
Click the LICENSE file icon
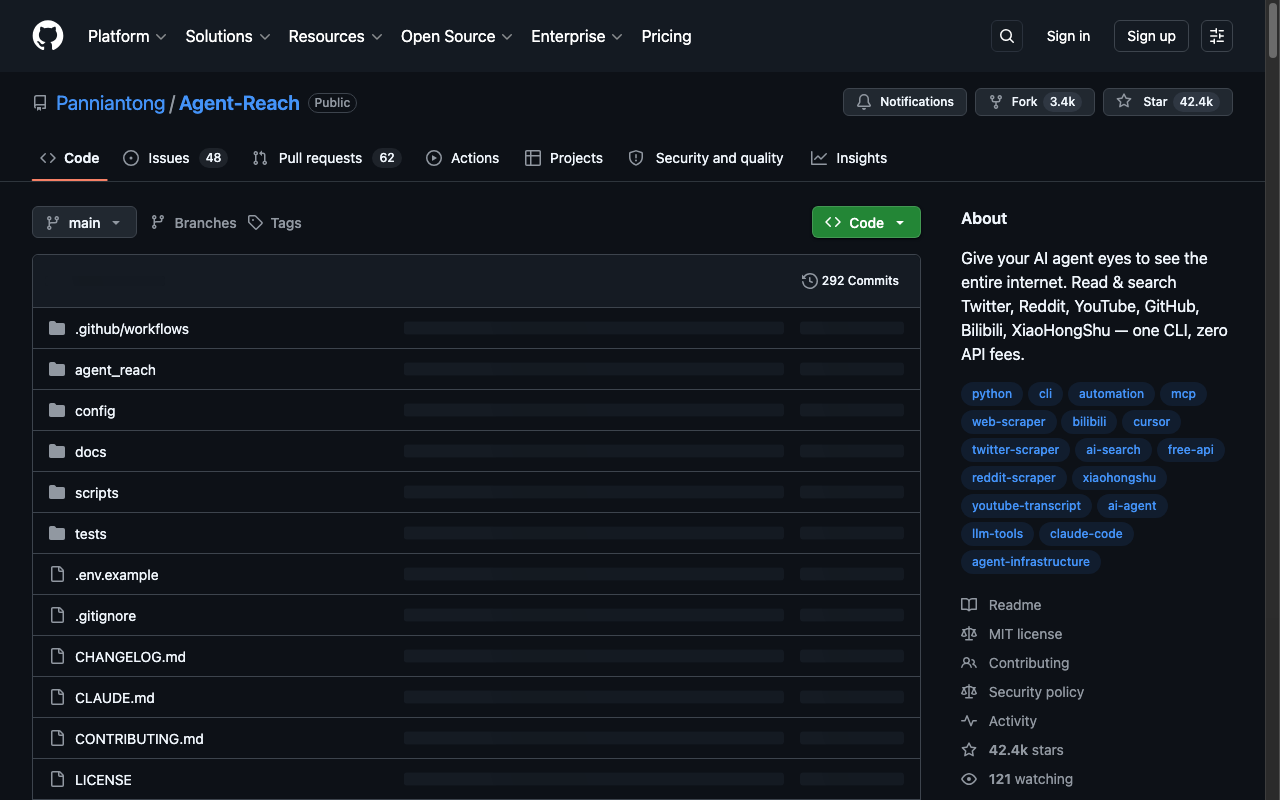coord(57,780)
